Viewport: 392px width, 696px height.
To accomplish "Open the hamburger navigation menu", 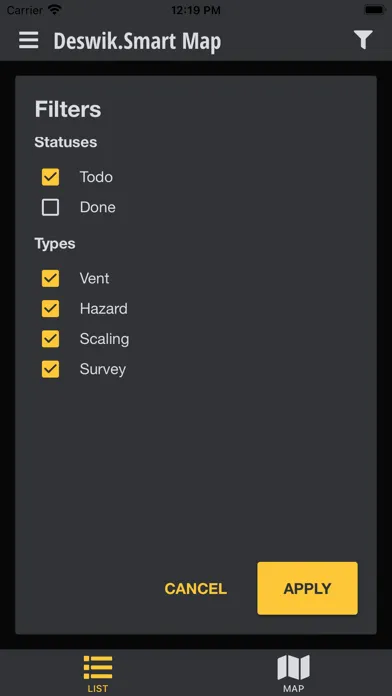I will (x=28, y=41).
